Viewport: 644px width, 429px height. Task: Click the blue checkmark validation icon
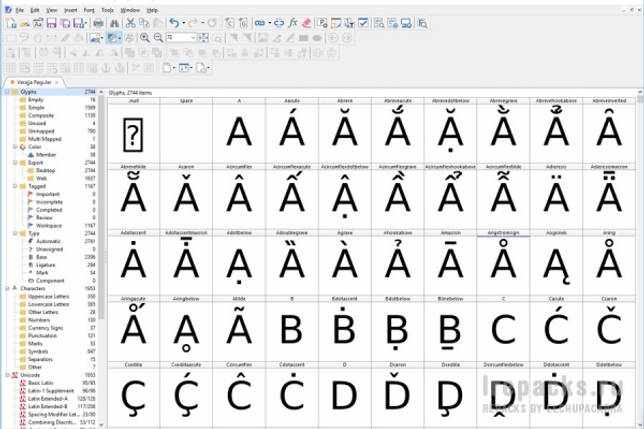pos(363,23)
